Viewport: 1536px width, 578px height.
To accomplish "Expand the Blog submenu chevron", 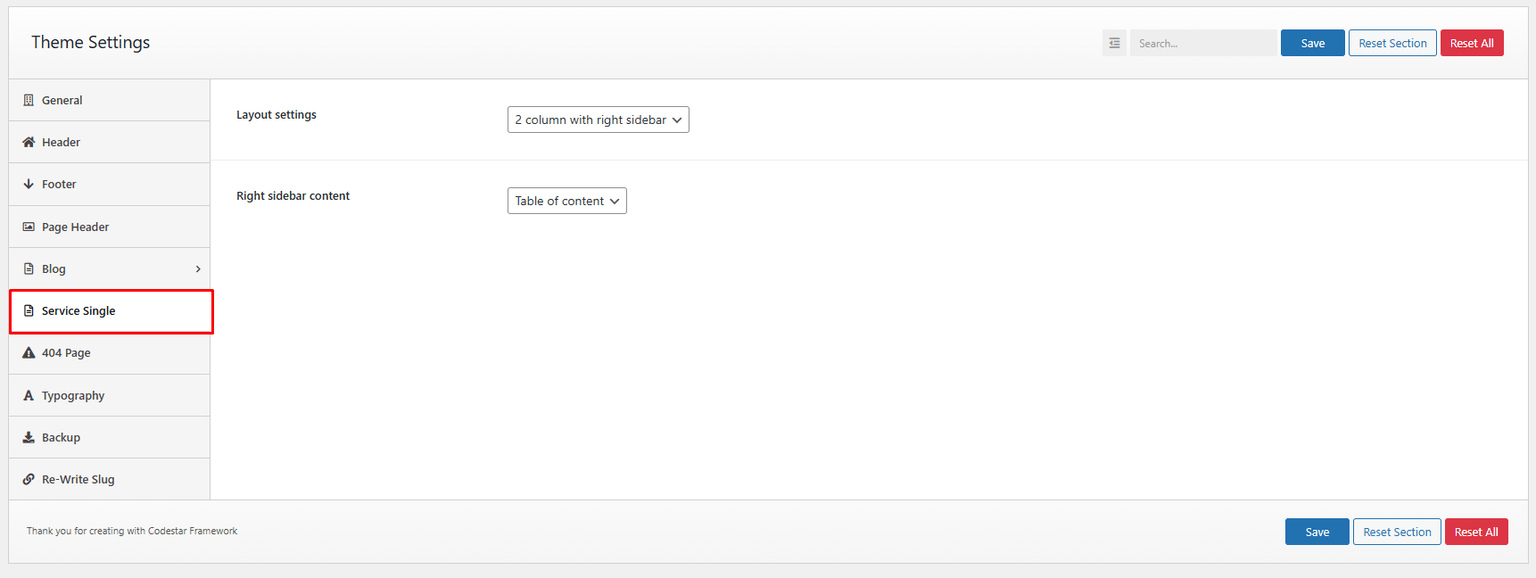I will click(197, 268).
